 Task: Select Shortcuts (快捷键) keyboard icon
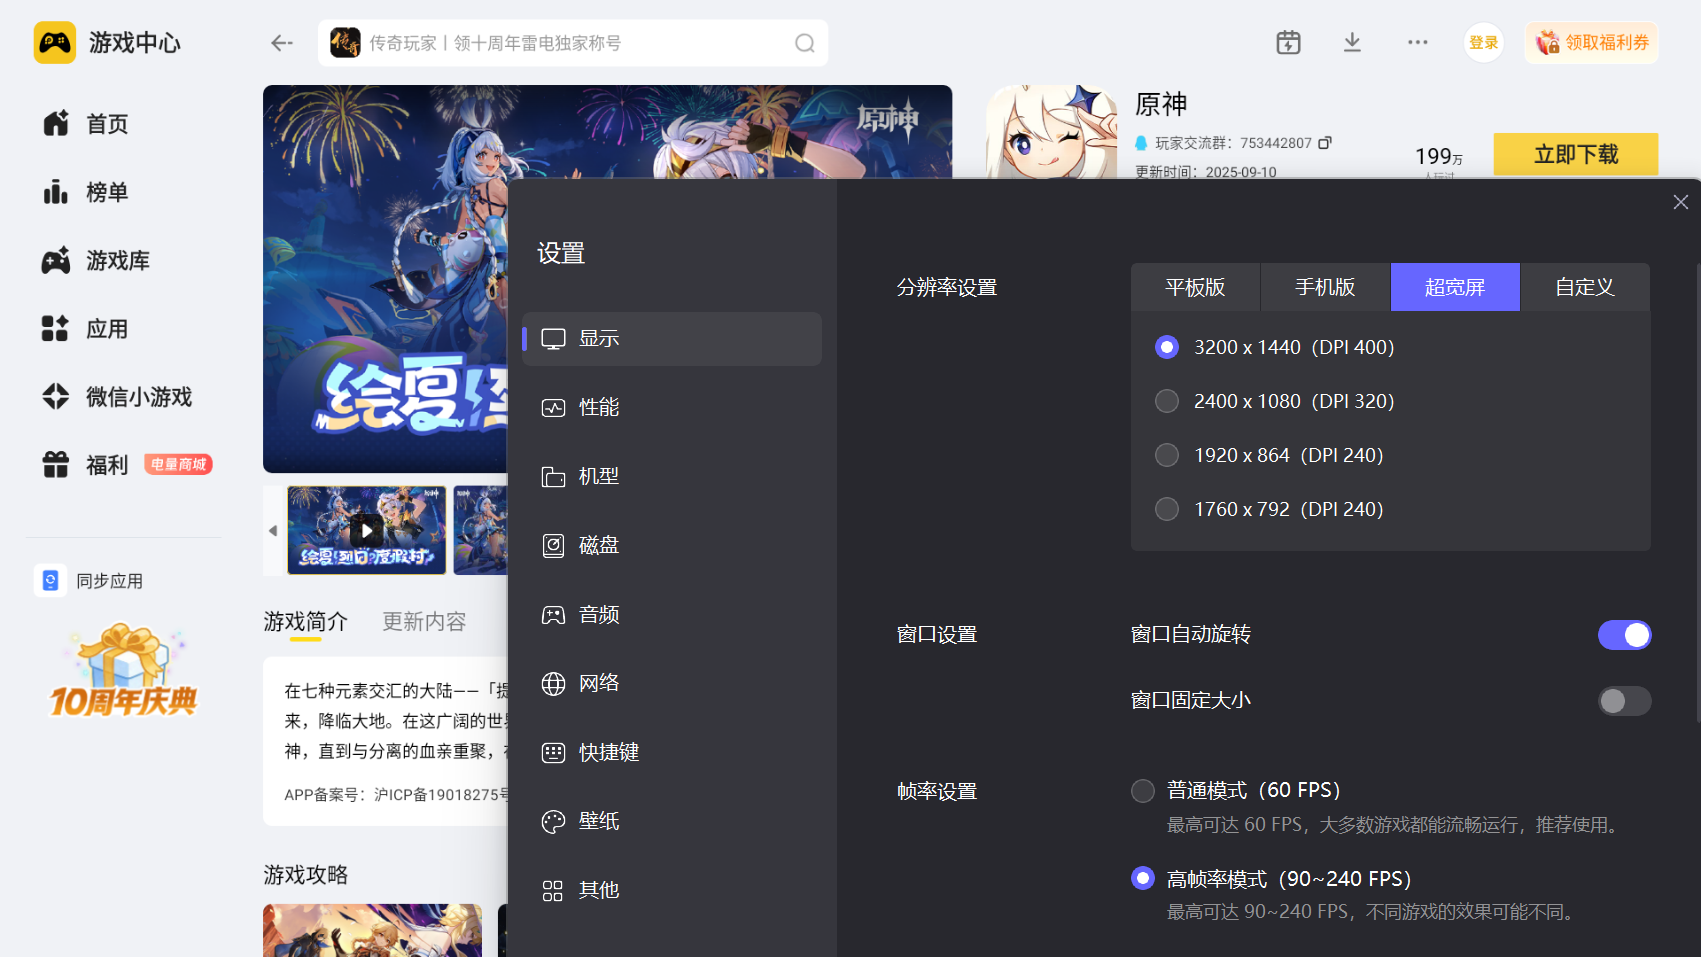[x=553, y=753]
